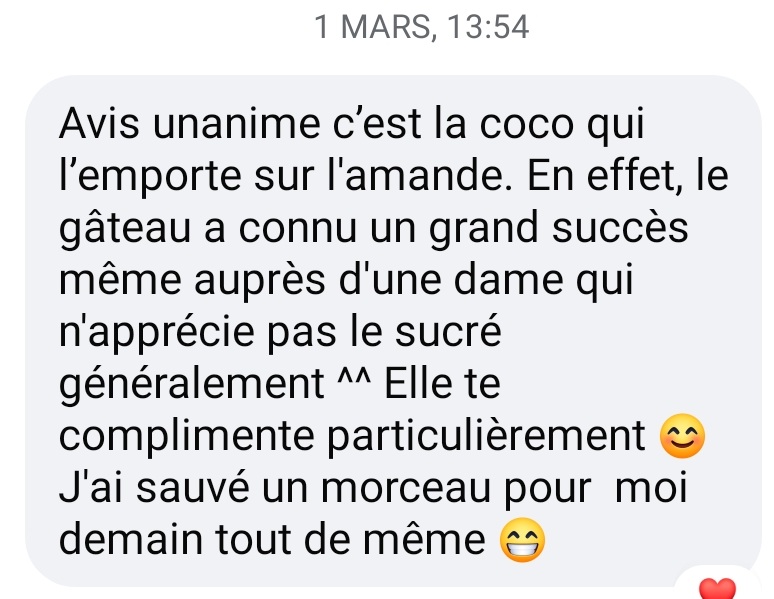
Task: Click the word "coco" in the message
Action: 527,124
